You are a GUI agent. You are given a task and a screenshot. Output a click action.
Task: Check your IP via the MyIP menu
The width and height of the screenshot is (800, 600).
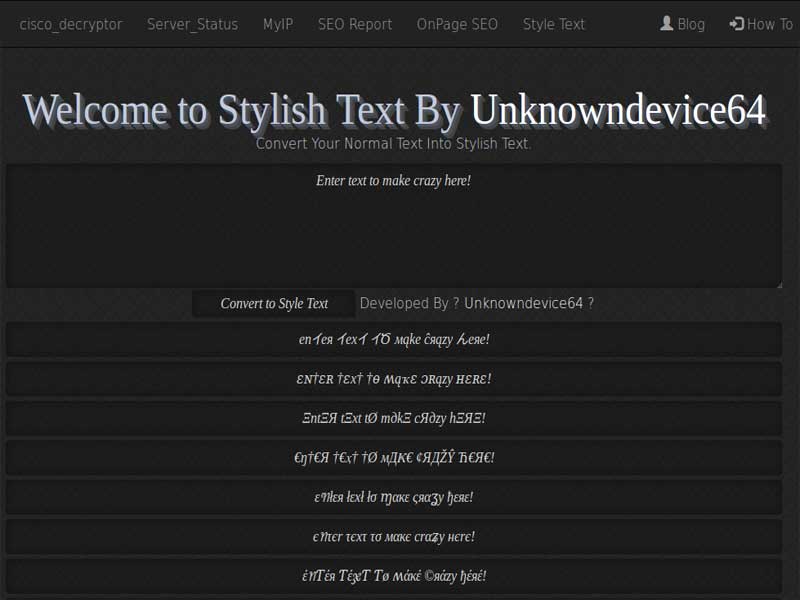pyautogui.click(x=277, y=24)
